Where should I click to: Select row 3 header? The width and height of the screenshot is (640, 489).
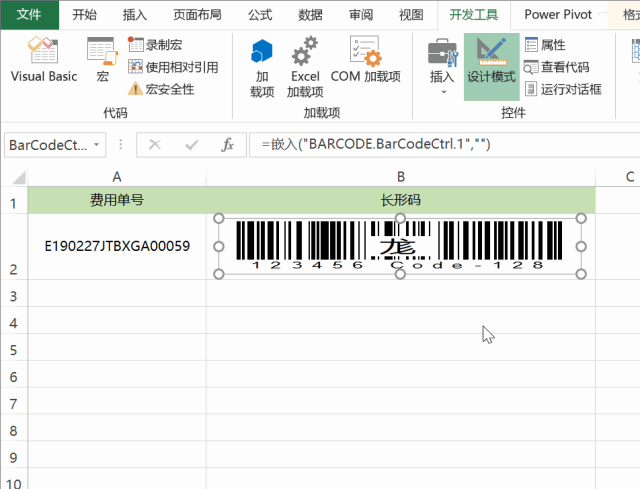[x=13, y=293]
